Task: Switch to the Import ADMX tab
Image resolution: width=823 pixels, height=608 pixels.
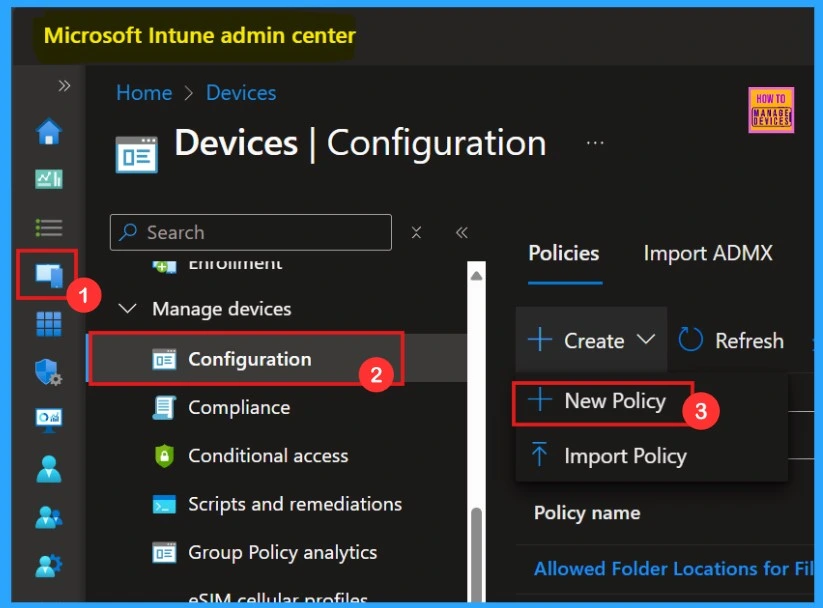Action: (708, 254)
